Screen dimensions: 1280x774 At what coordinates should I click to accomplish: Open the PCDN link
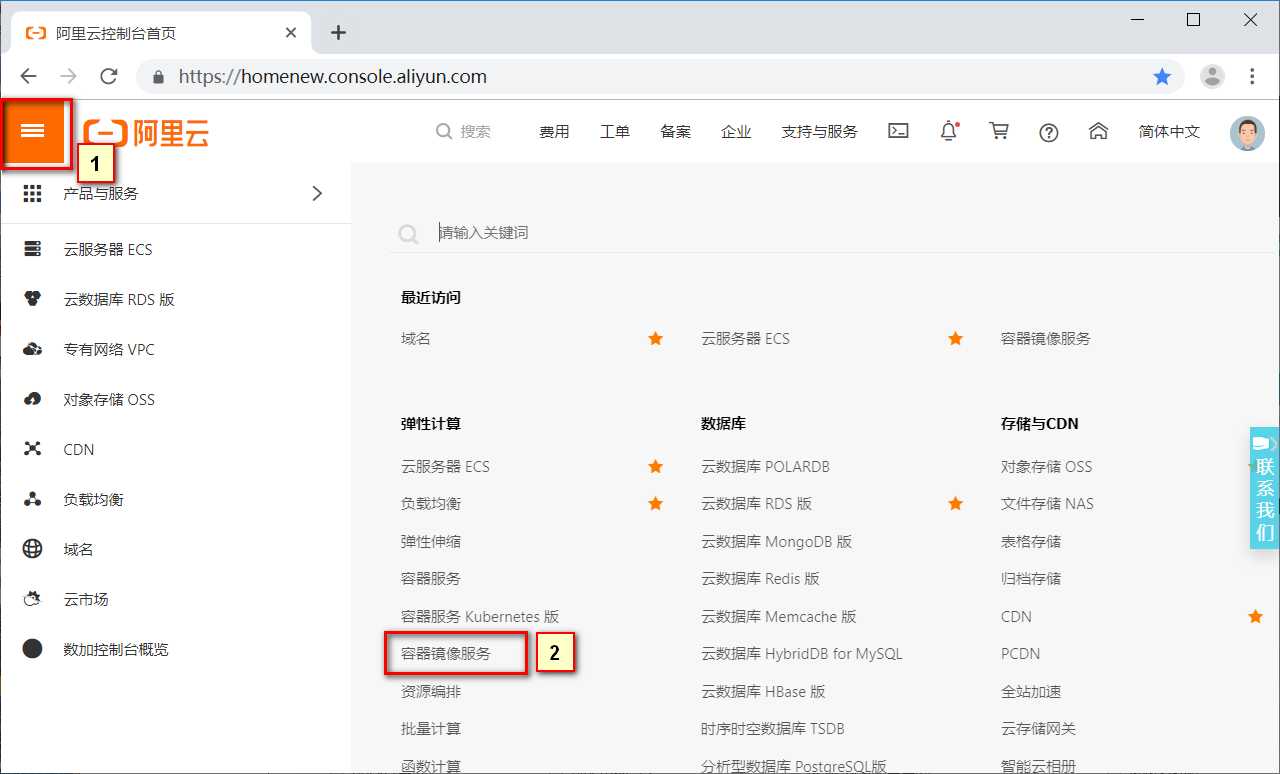pos(1021,654)
